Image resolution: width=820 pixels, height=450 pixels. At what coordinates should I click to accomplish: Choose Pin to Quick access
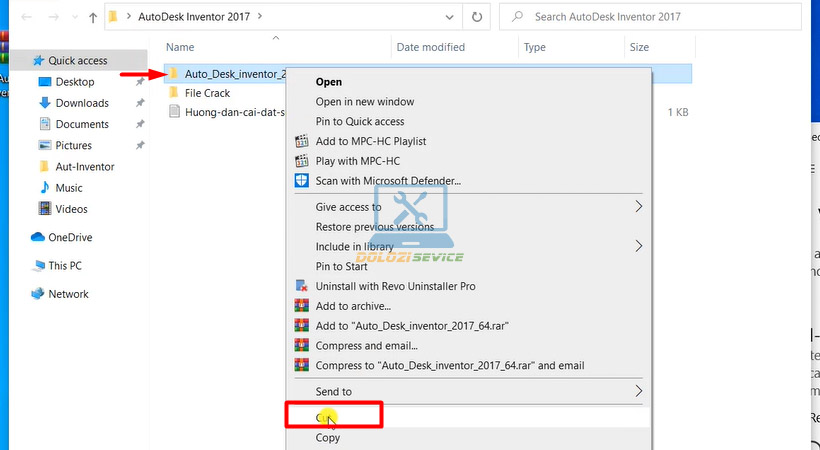tap(360, 121)
